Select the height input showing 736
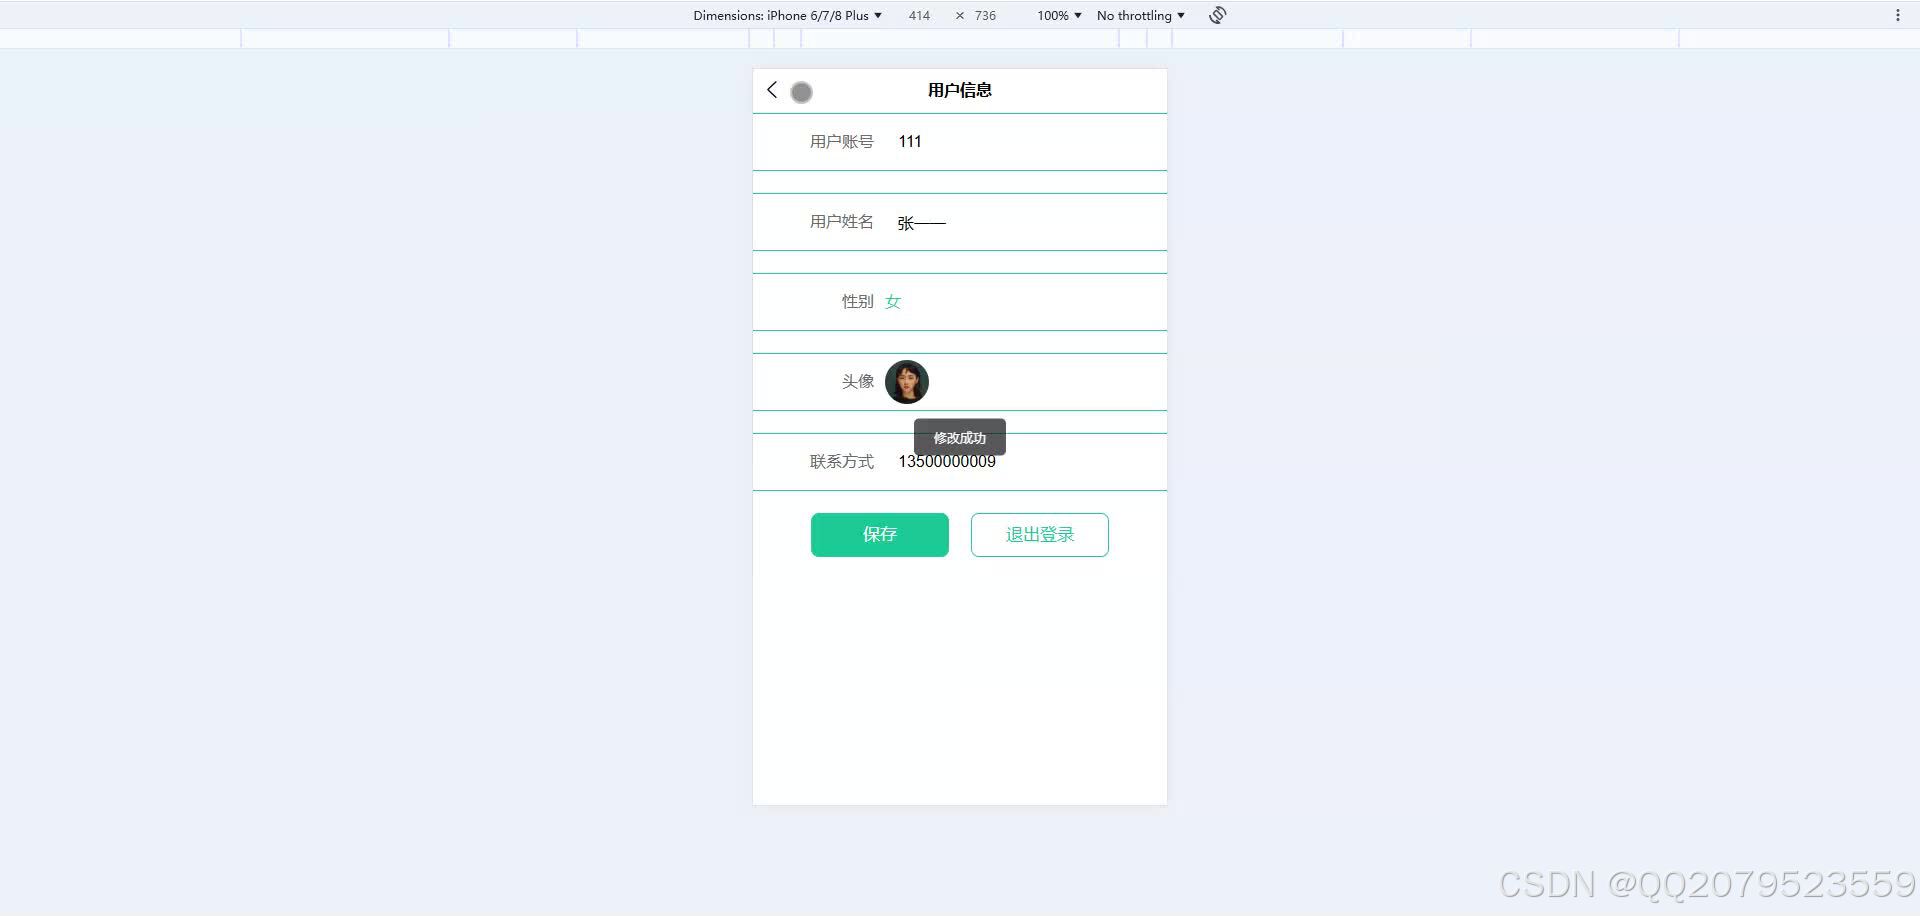 click(985, 15)
